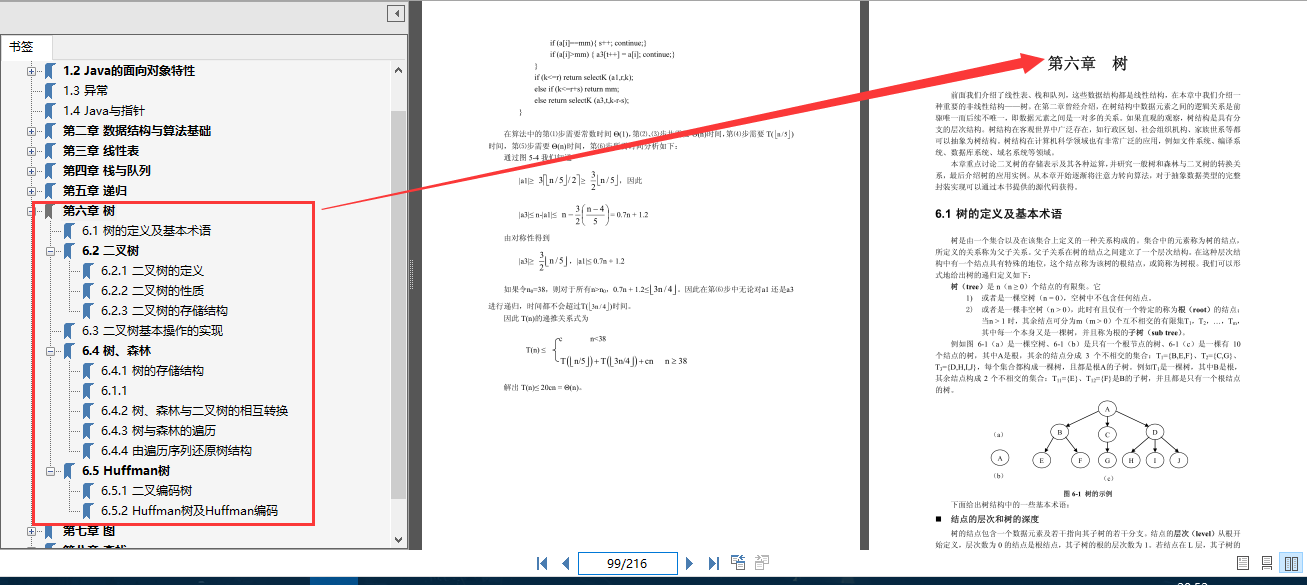Click bookmark icon beside 6.3 二叉树基本操作的实现
Image resolution: width=1307 pixels, height=585 pixels.
tap(69, 331)
